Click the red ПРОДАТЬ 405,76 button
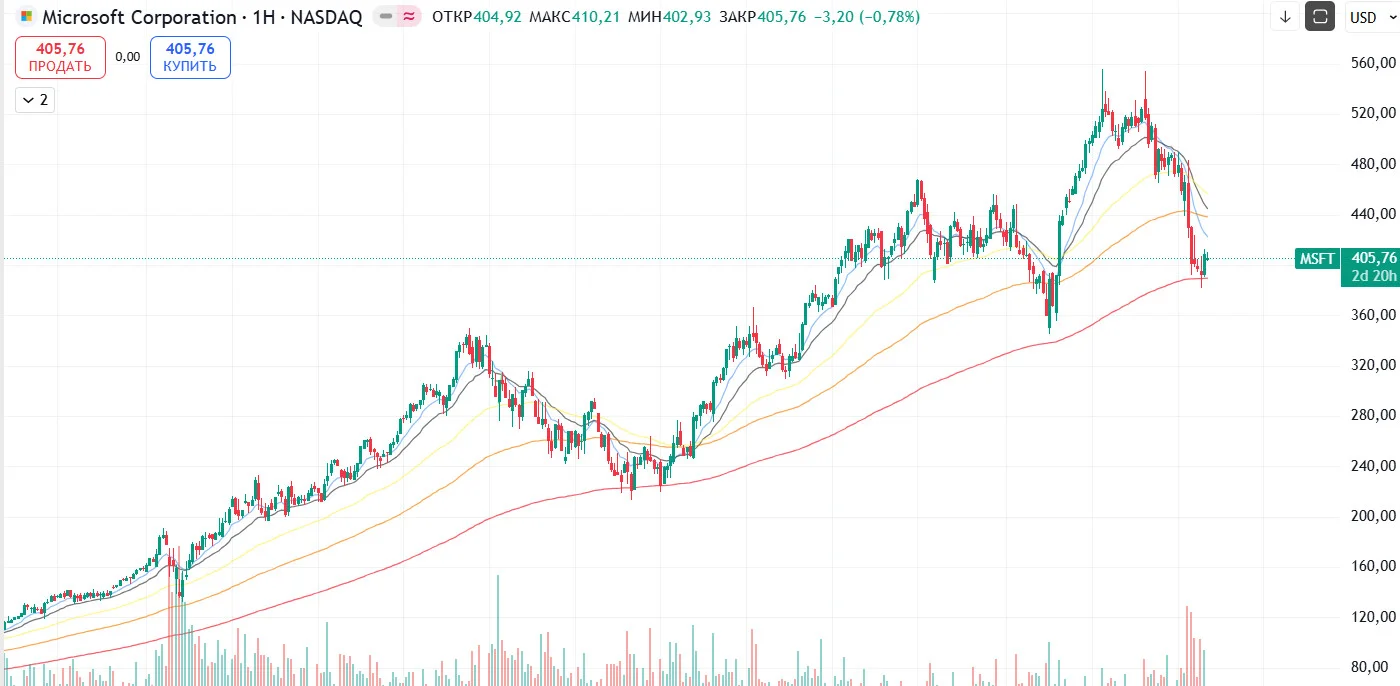 [60, 57]
